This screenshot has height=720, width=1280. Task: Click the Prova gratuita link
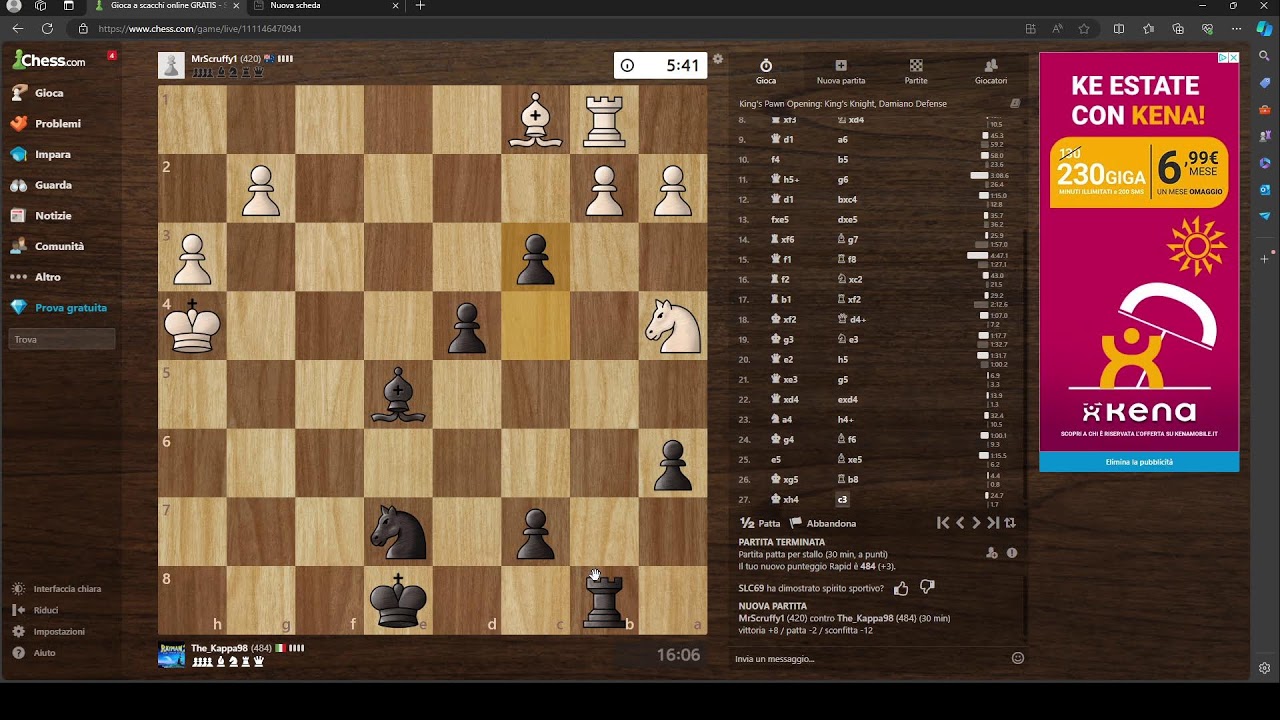59,308
